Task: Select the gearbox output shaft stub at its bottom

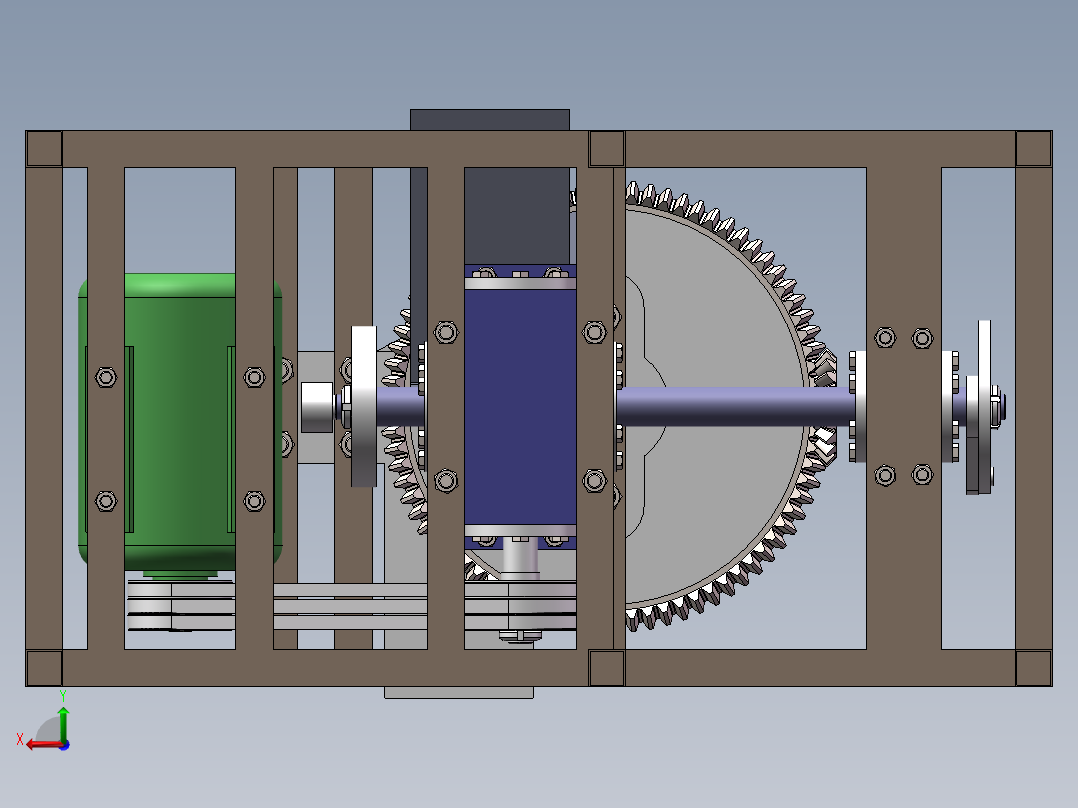Action: (x=520, y=557)
